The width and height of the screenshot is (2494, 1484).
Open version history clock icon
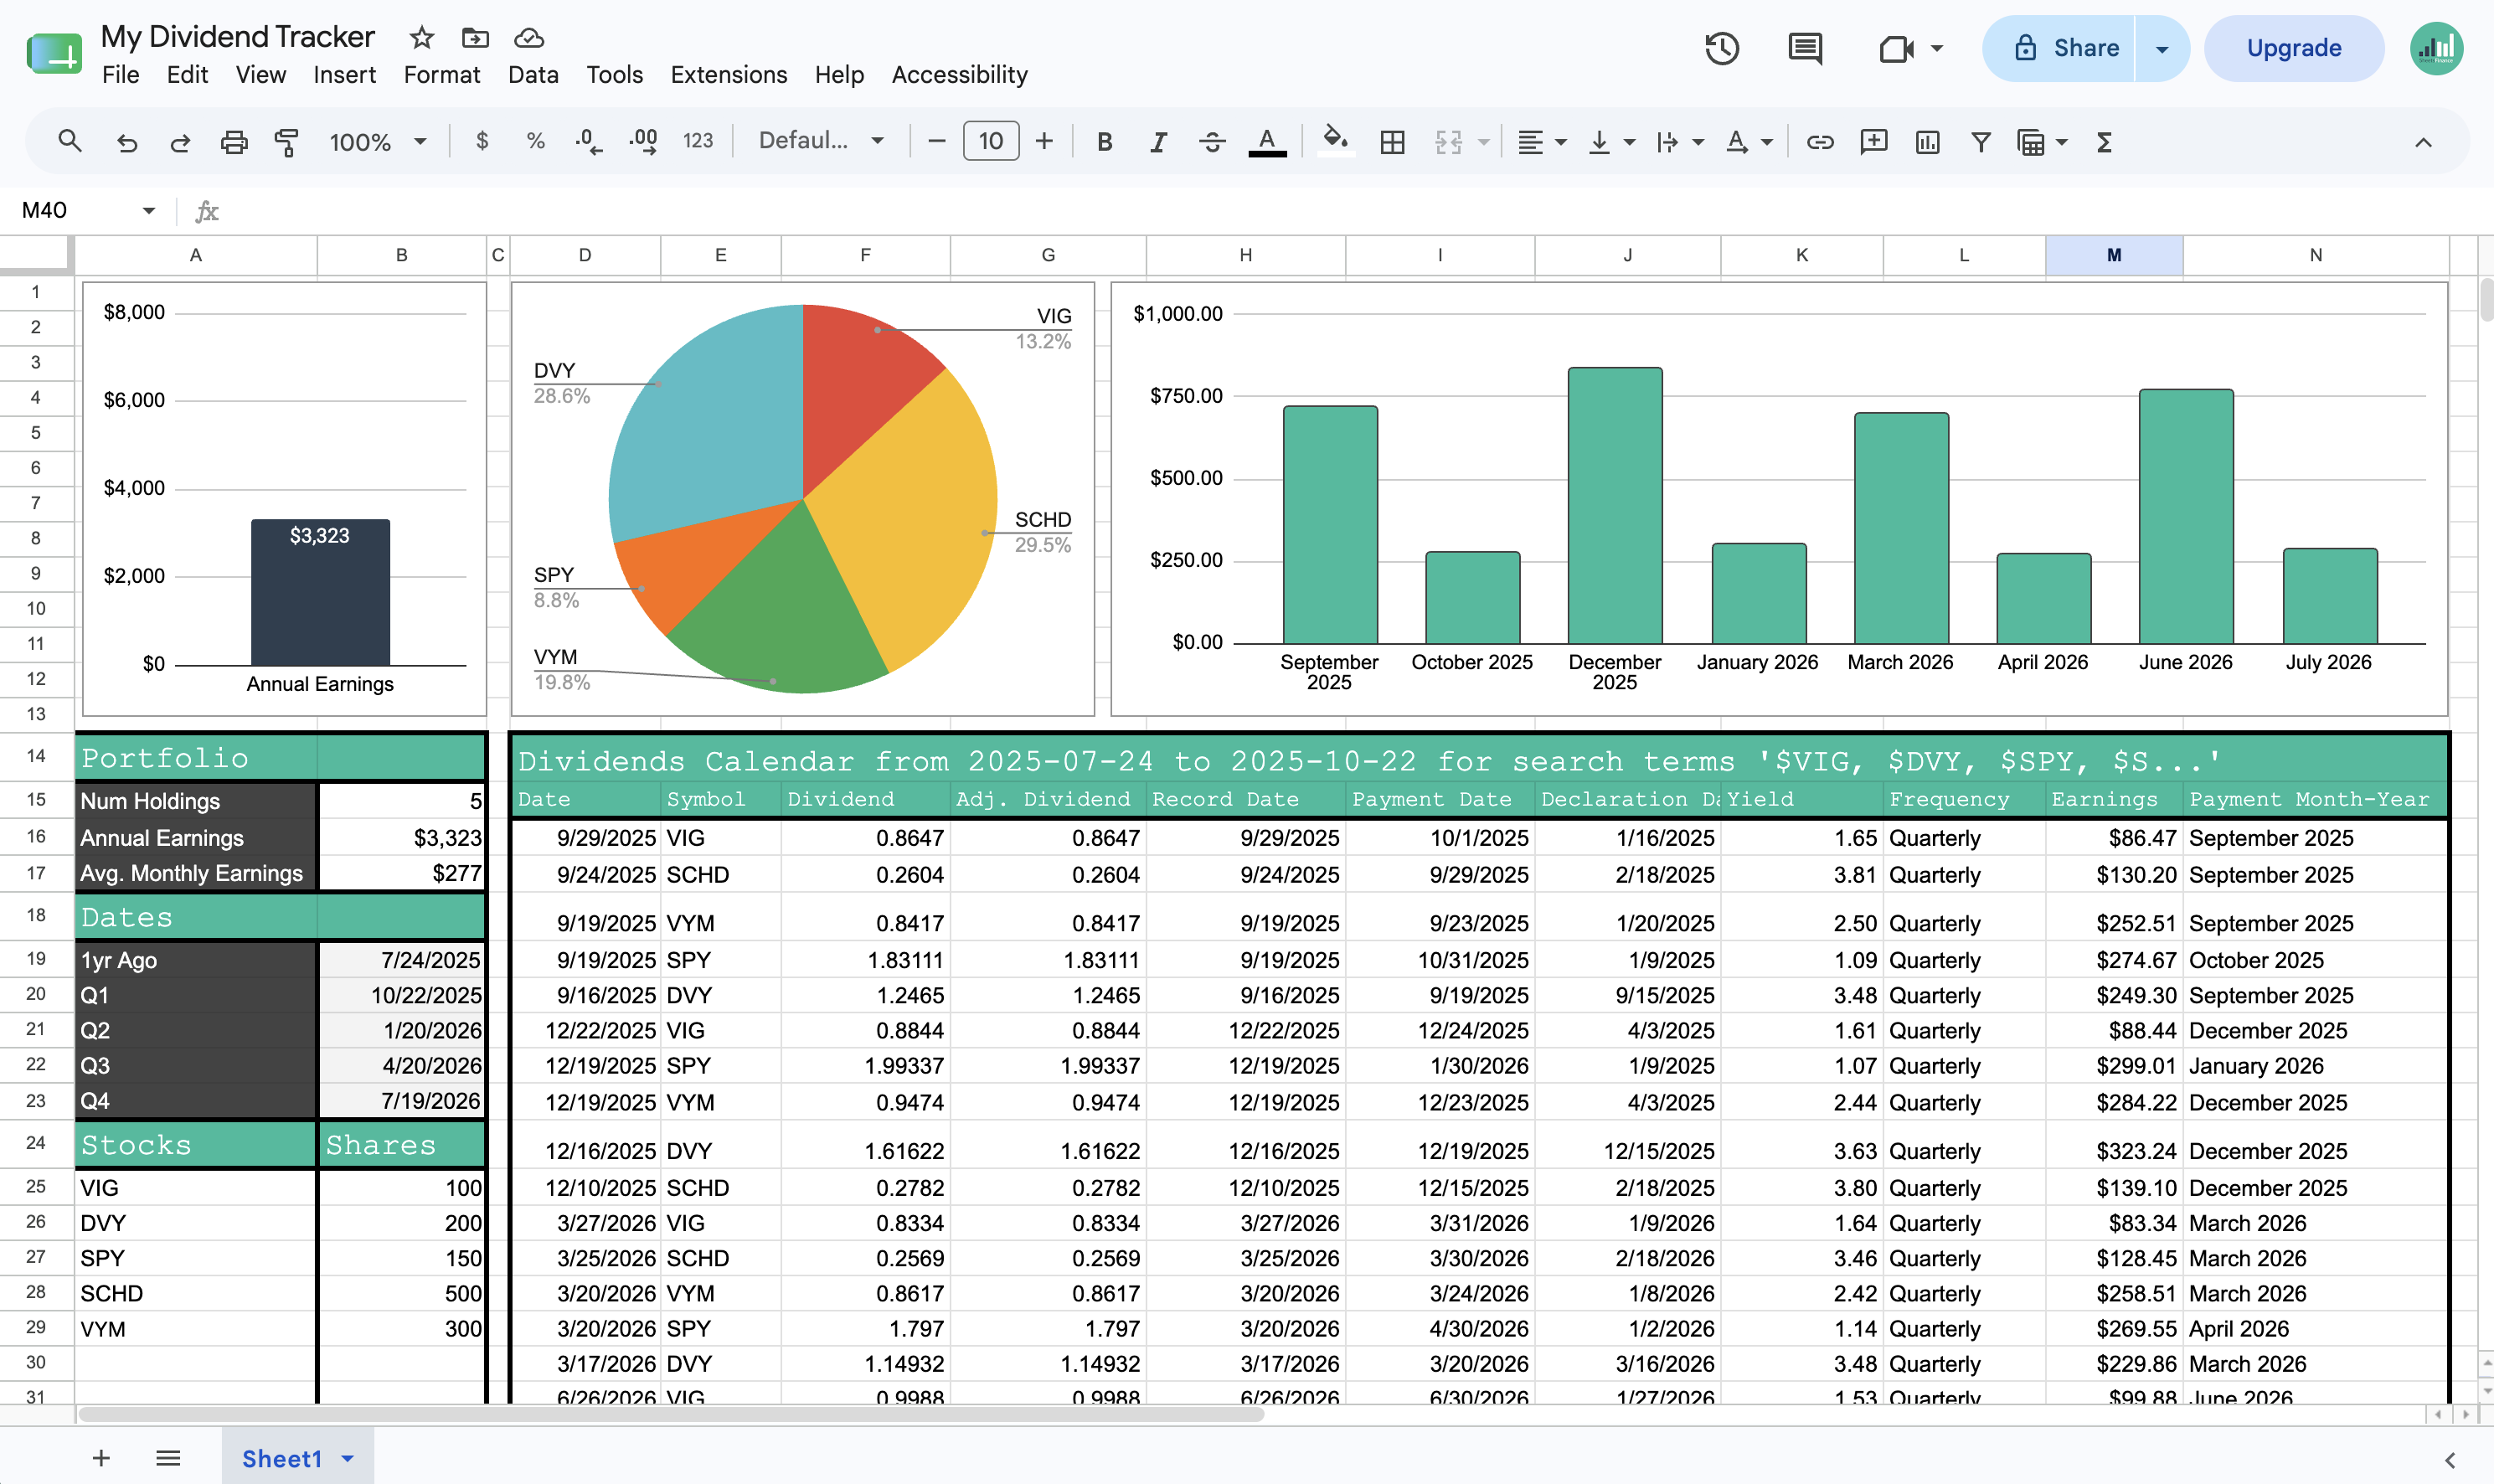(1722, 48)
